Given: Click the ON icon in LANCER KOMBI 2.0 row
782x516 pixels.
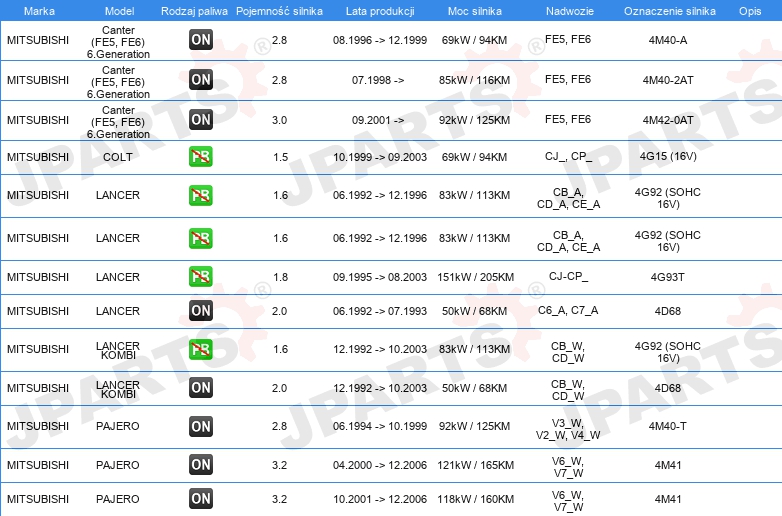Looking at the screenshot, I should [201, 388].
